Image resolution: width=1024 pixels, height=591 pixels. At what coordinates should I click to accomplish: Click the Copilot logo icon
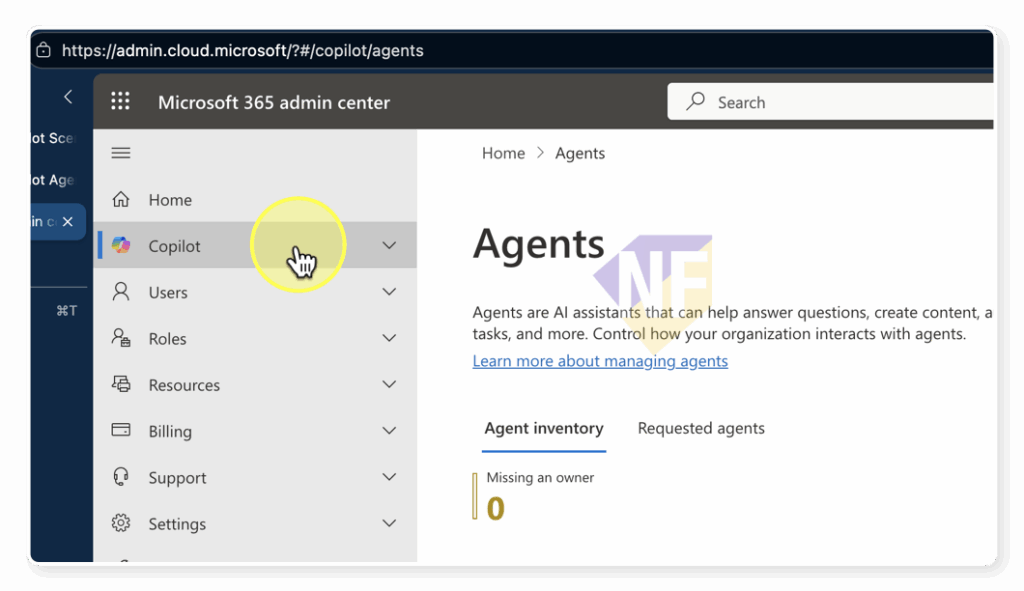click(121, 246)
